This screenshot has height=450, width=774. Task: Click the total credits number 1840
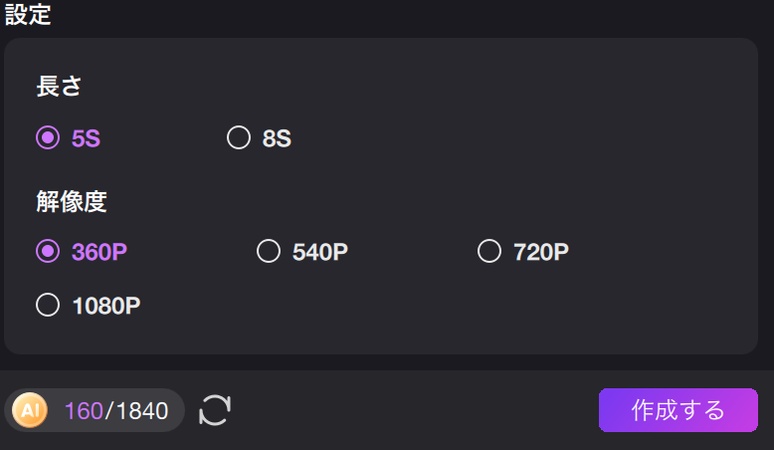tap(142, 411)
